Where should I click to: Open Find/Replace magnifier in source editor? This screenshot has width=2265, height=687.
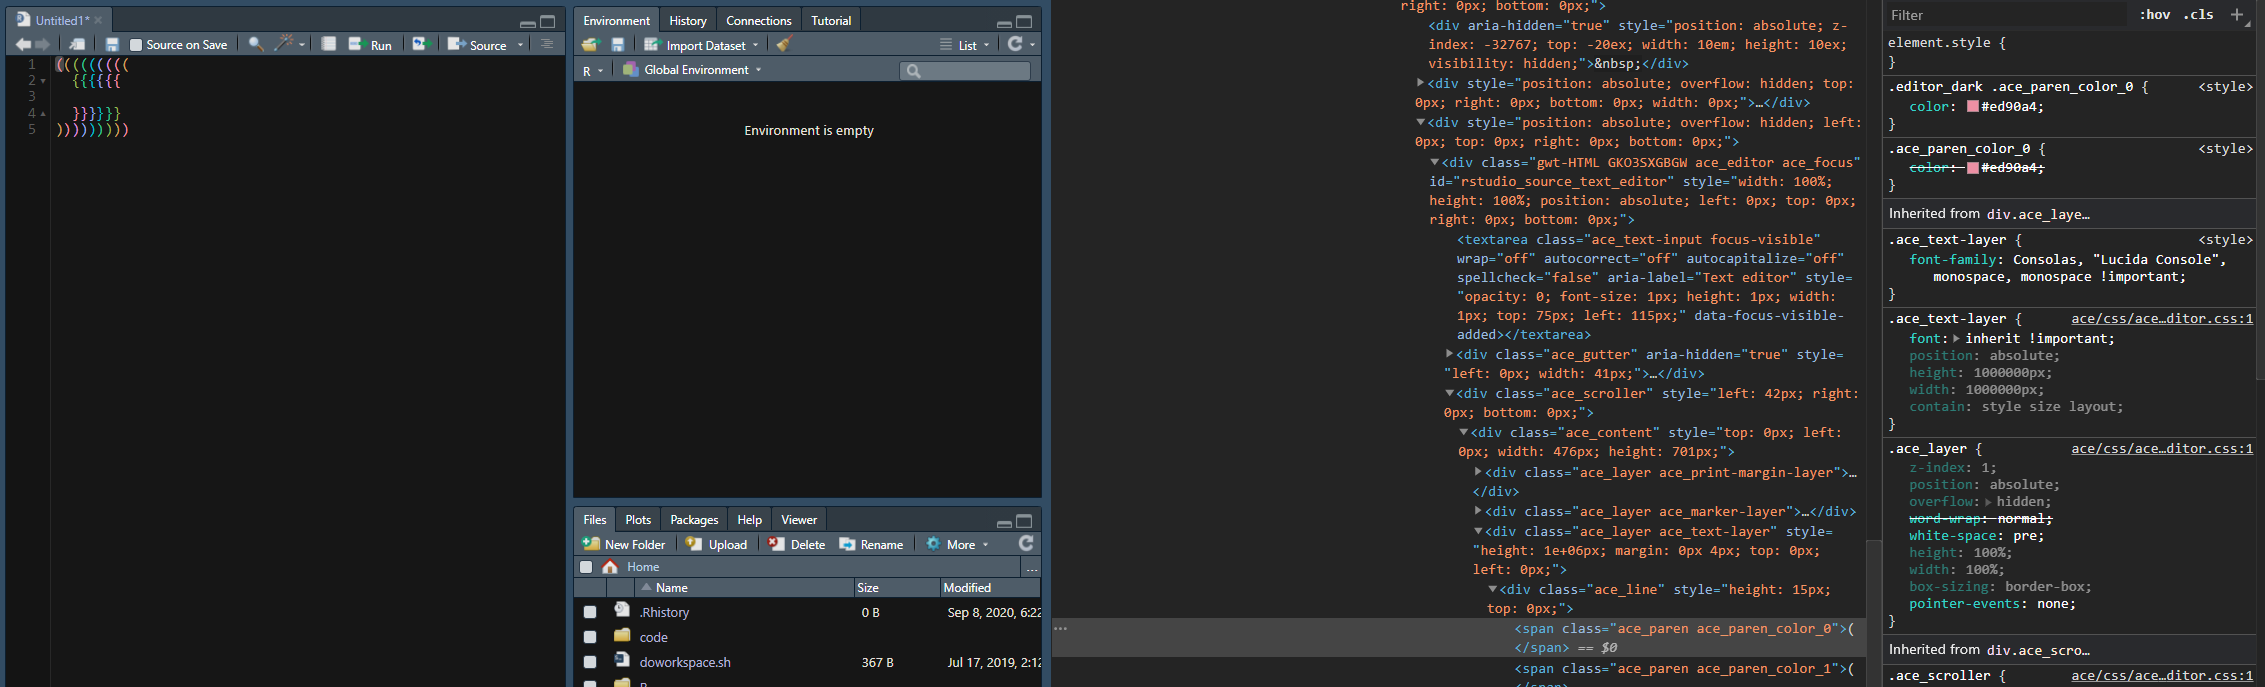256,44
